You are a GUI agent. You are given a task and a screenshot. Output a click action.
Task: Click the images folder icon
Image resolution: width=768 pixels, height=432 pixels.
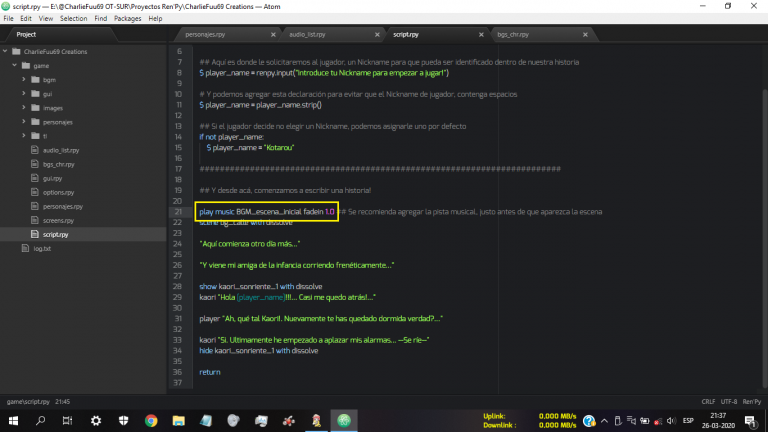click(34, 108)
